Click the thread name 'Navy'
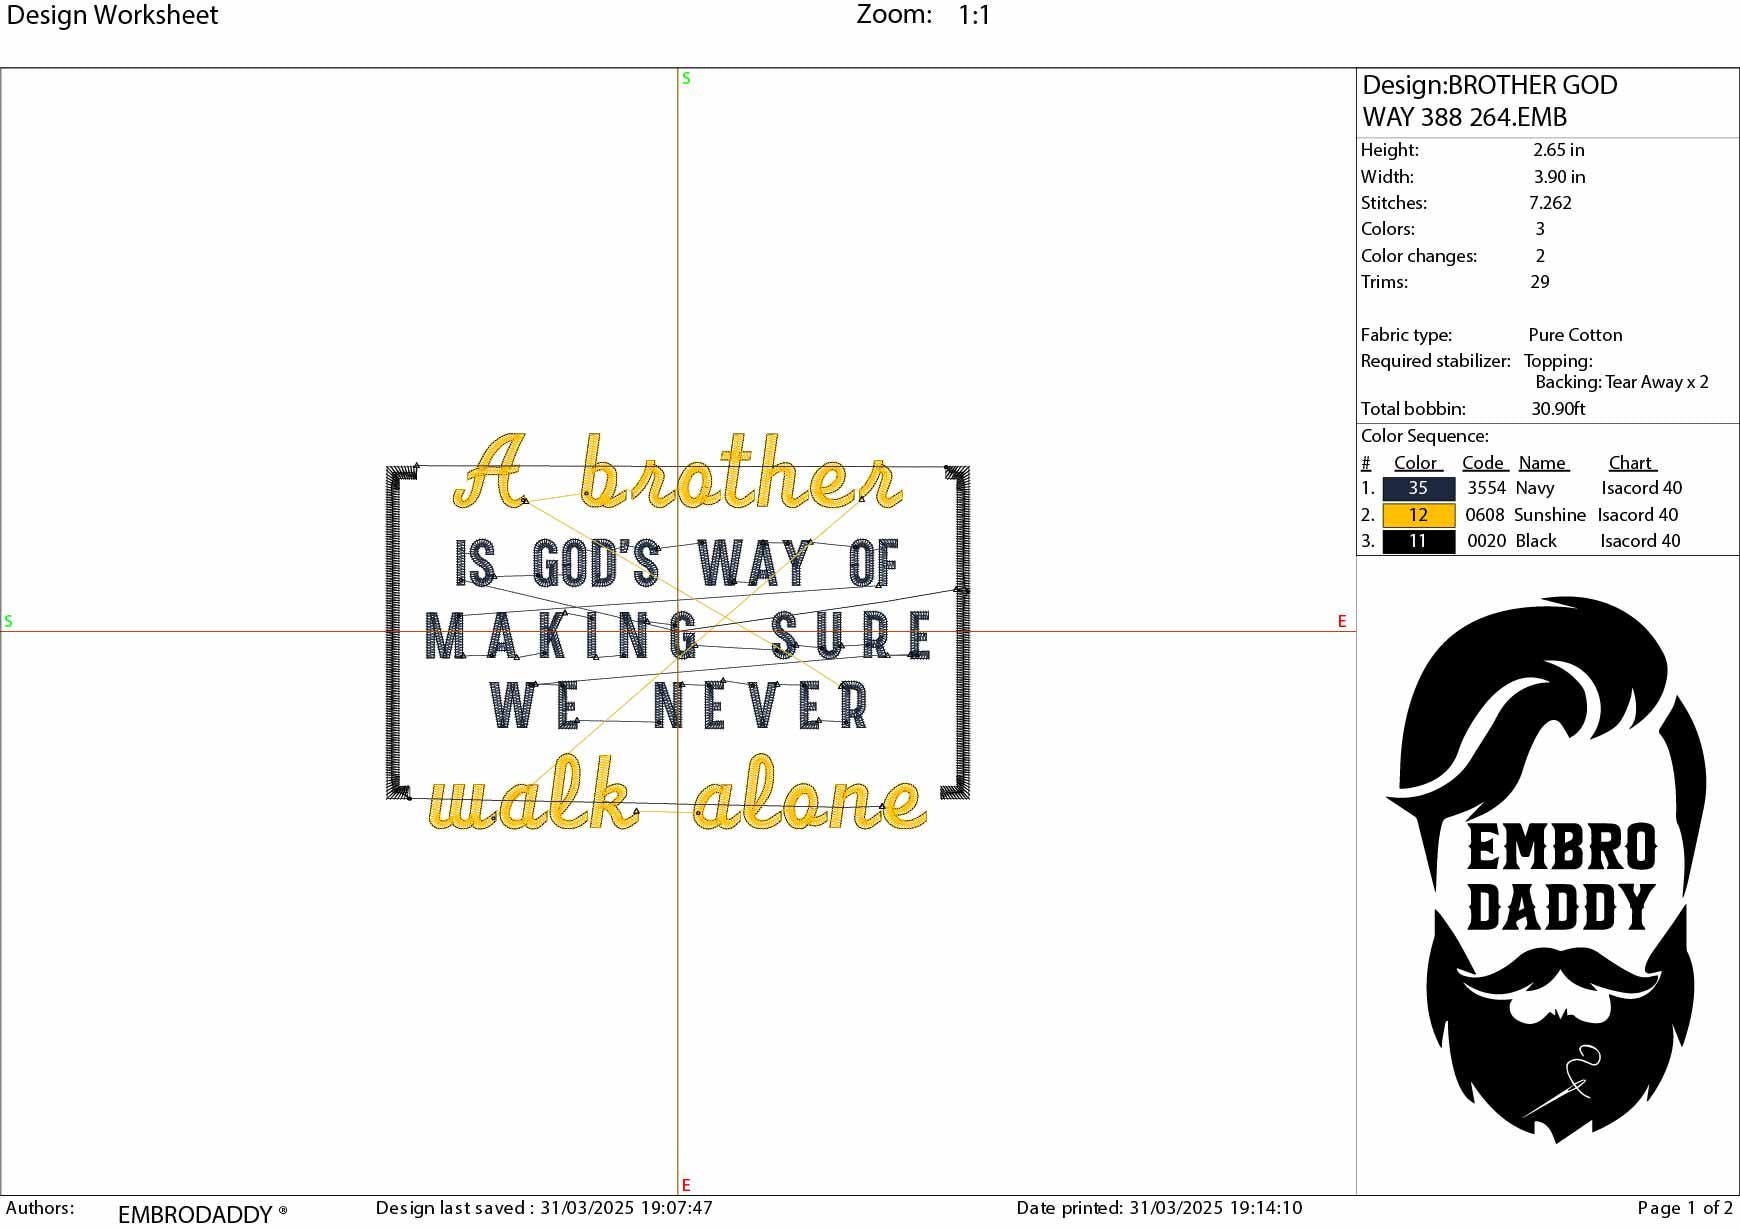The image size is (1740, 1230). point(1534,488)
